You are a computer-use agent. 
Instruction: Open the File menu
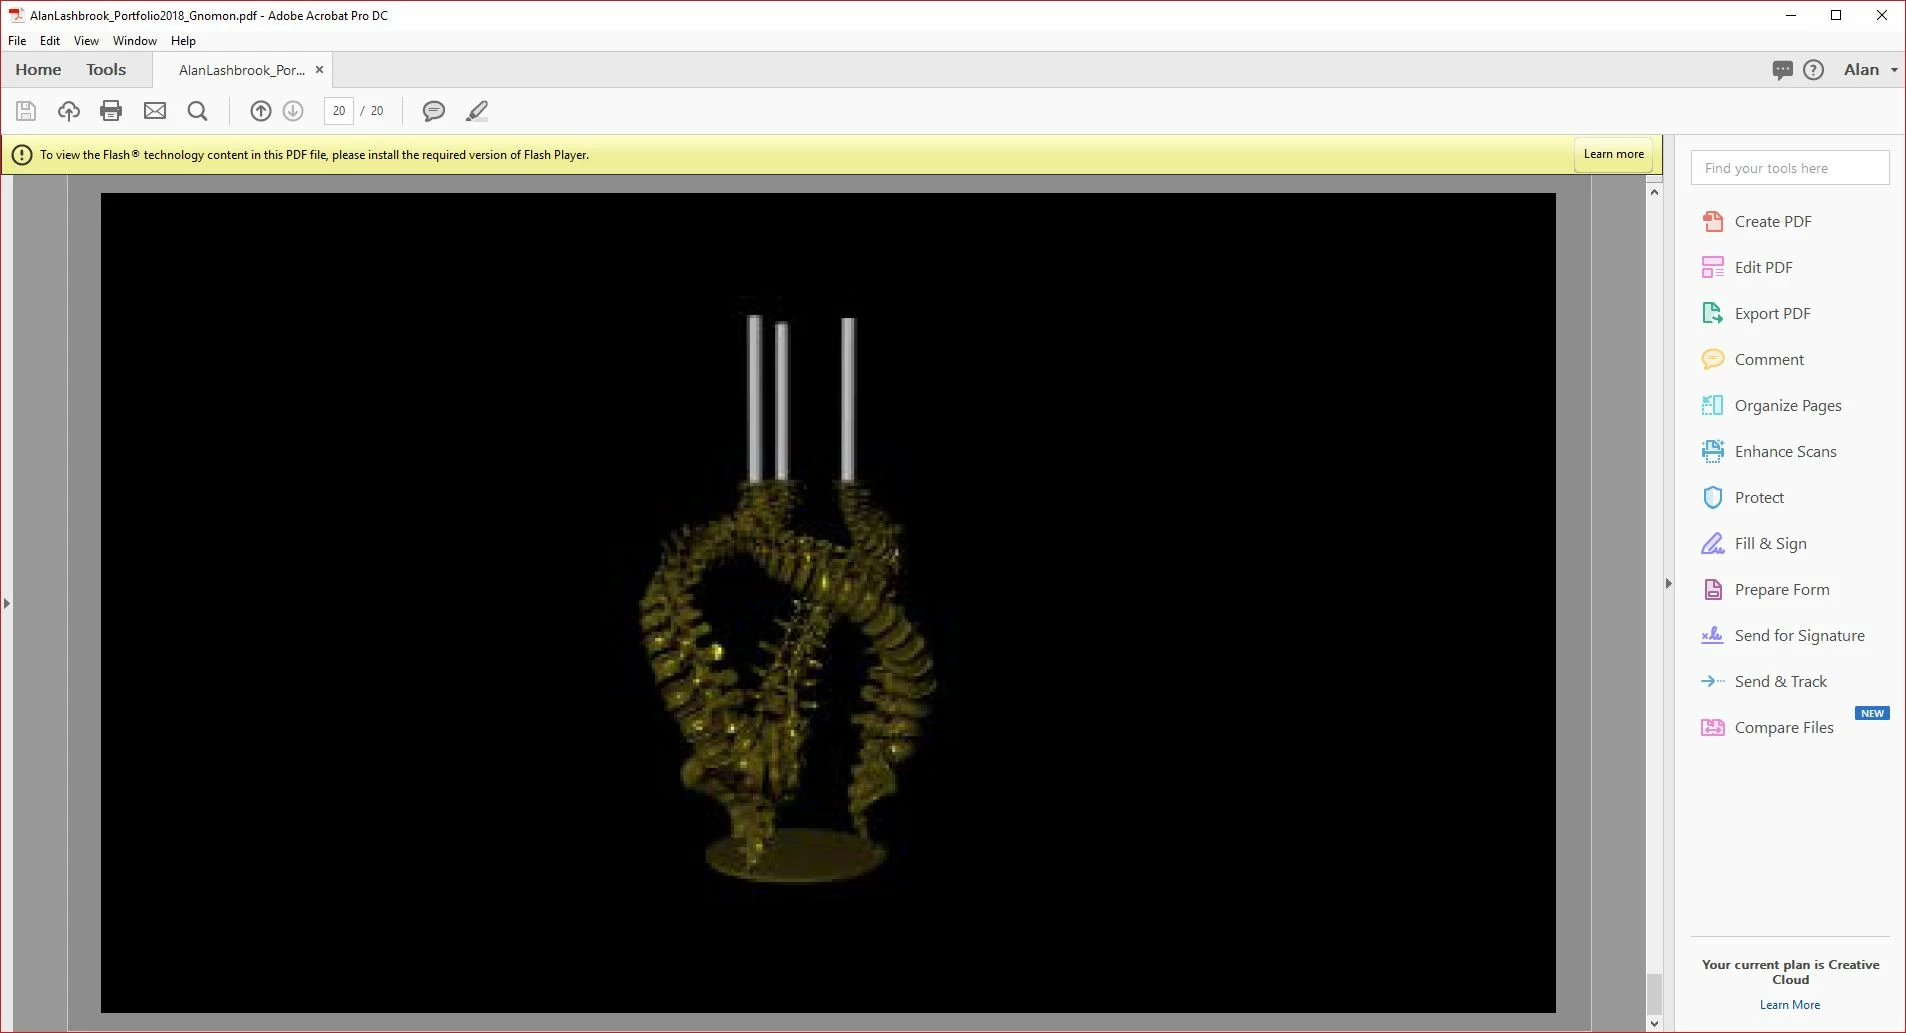[17, 41]
